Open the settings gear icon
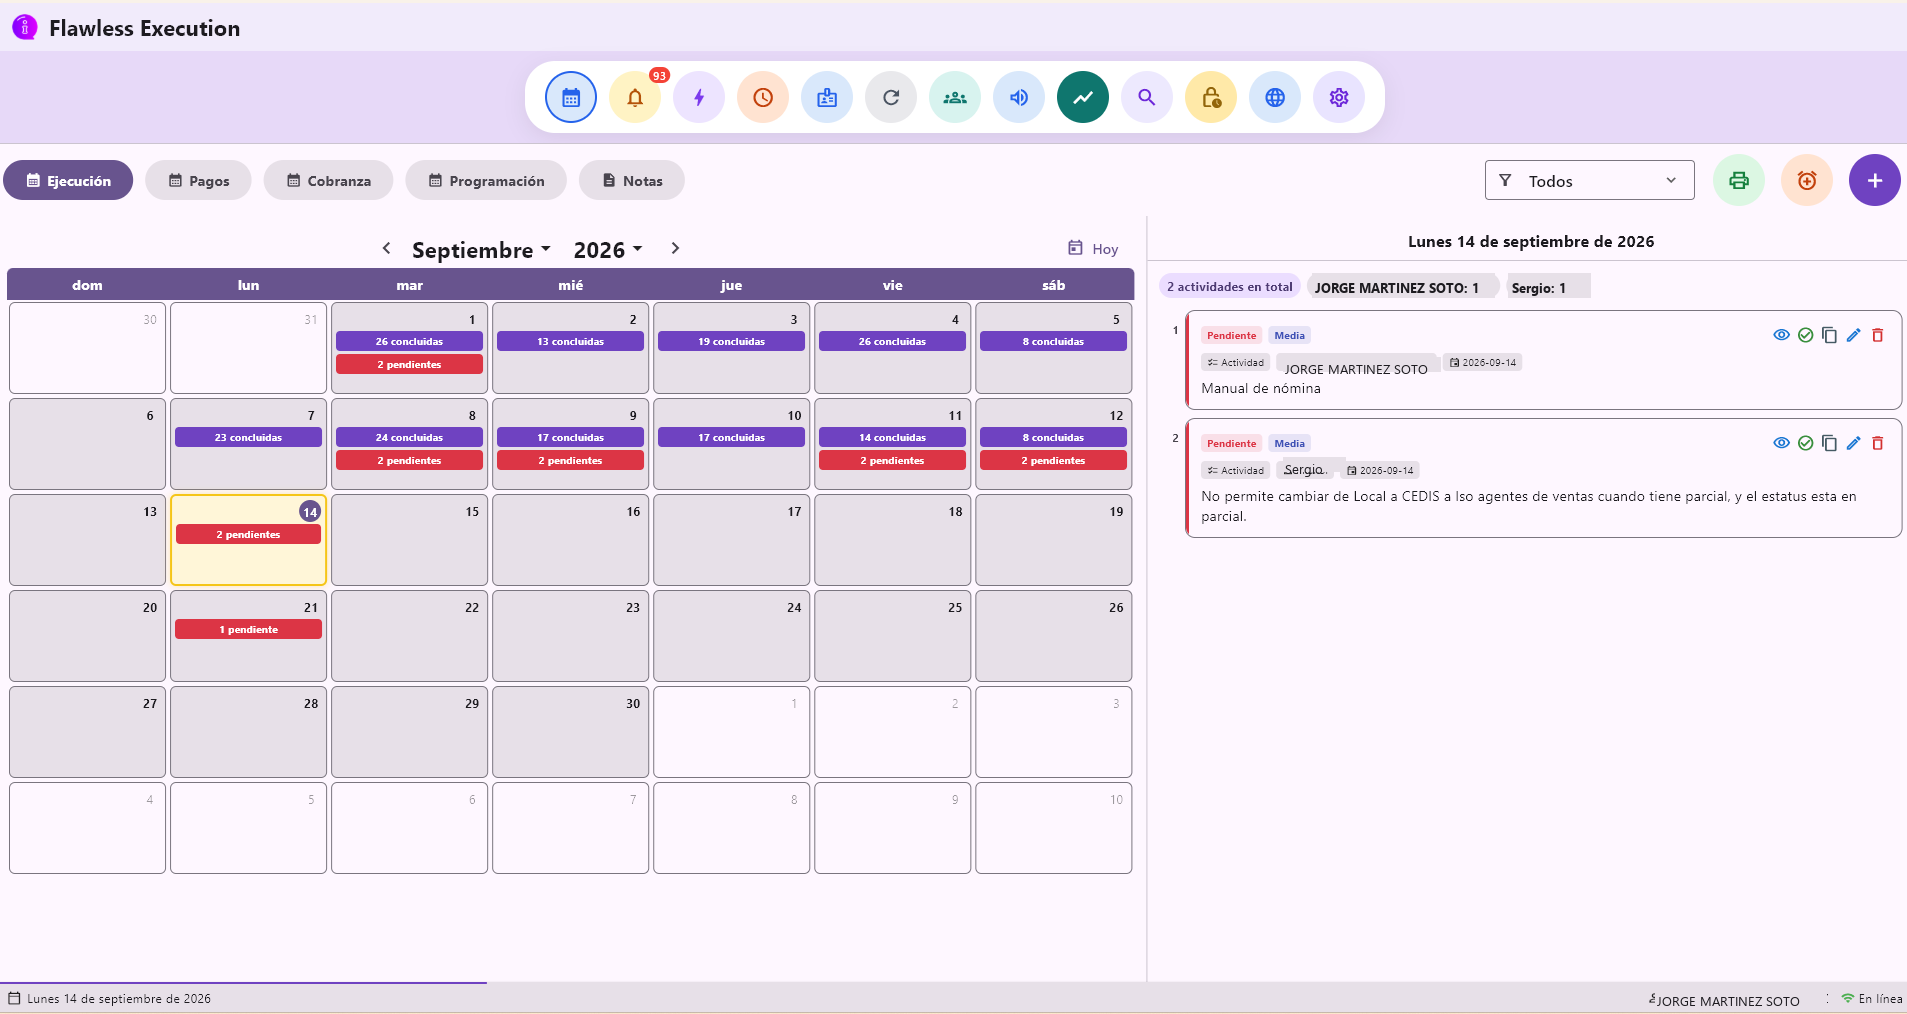The image size is (1907, 1014). (1339, 97)
